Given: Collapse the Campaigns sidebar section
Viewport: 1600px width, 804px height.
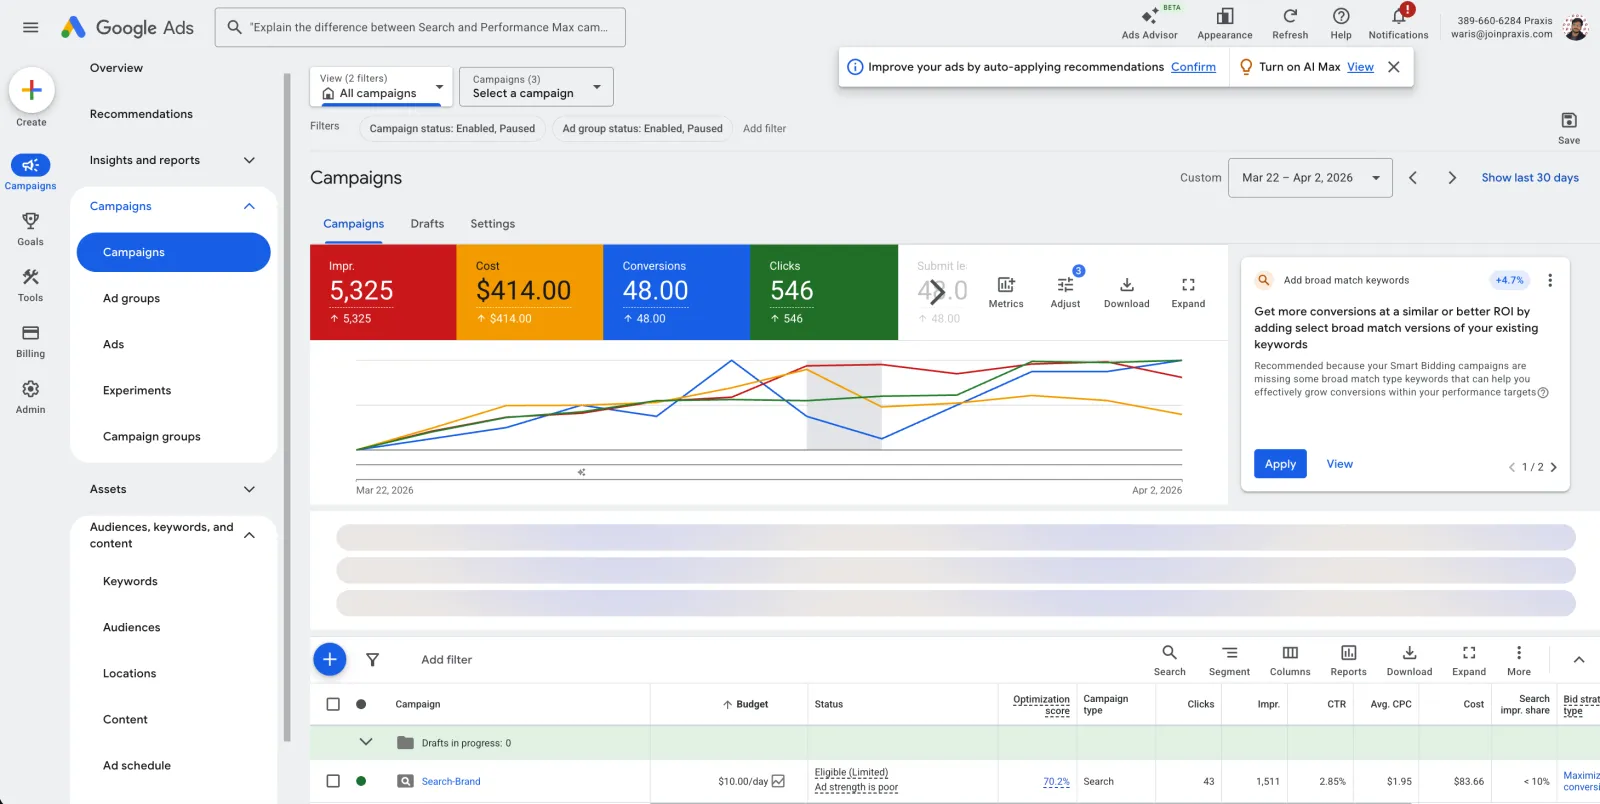Looking at the screenshot, I should 249,206.
